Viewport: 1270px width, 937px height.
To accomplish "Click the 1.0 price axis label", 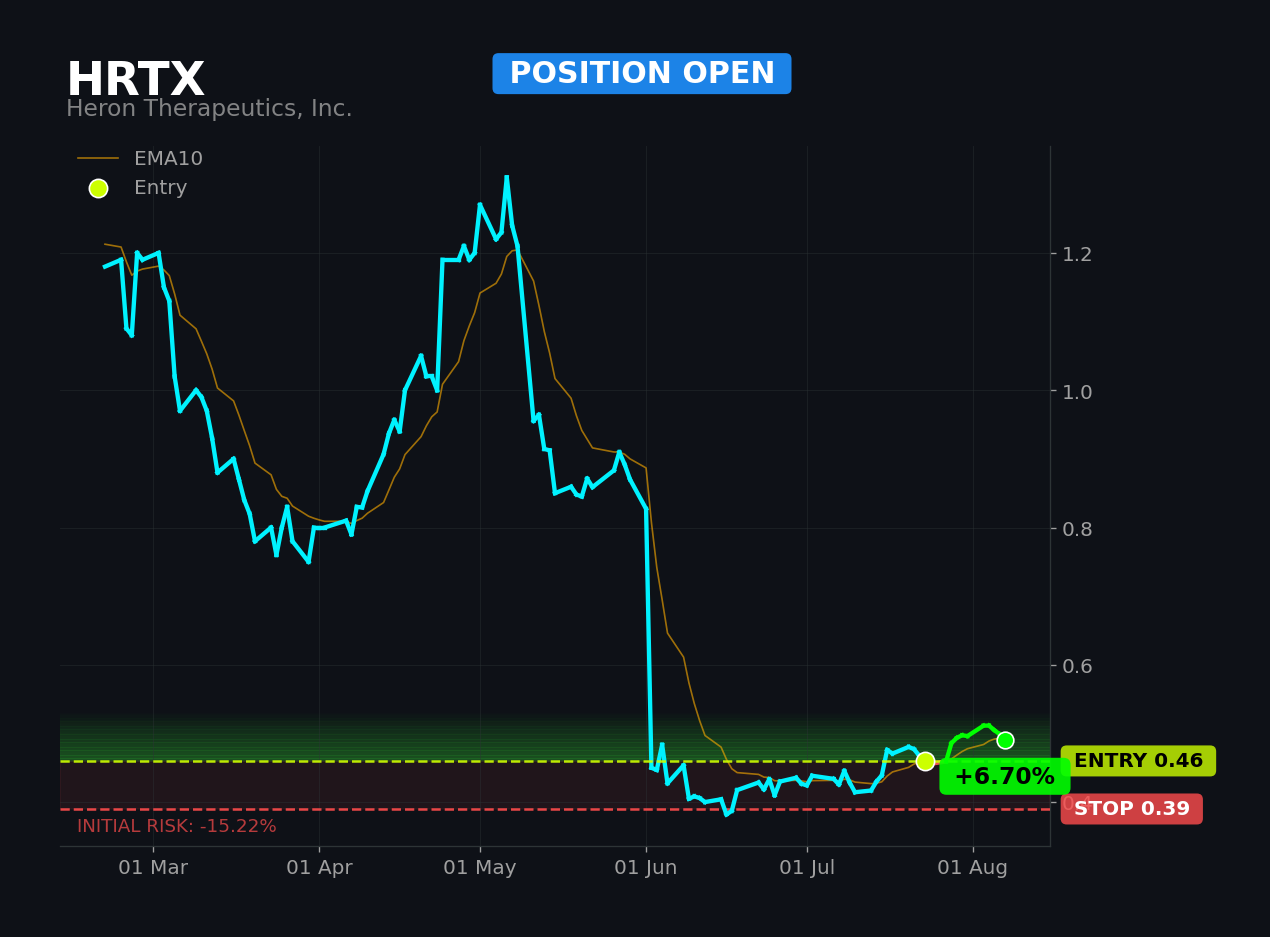I will point(1077,391).
